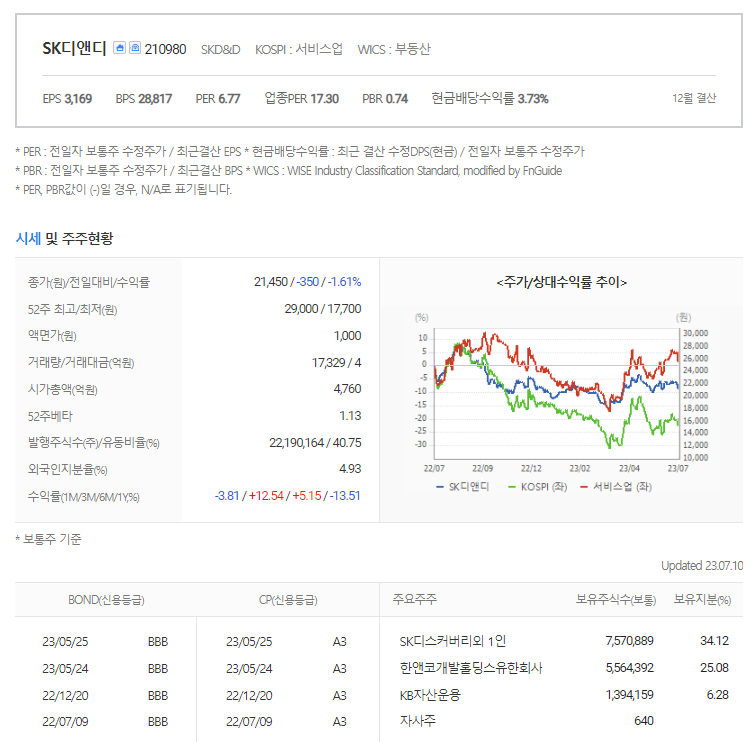Click the 52주 최고/최저 value 29,000 / 17,700
The width and height of the screenshot is (749, 742).
323,309
